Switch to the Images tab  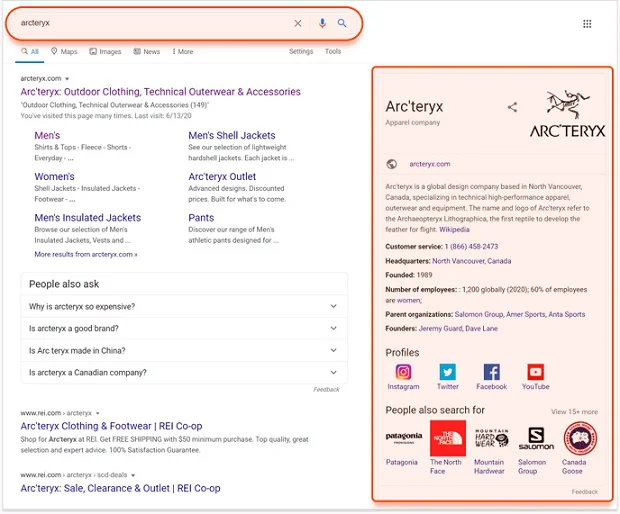coord(105,51)
